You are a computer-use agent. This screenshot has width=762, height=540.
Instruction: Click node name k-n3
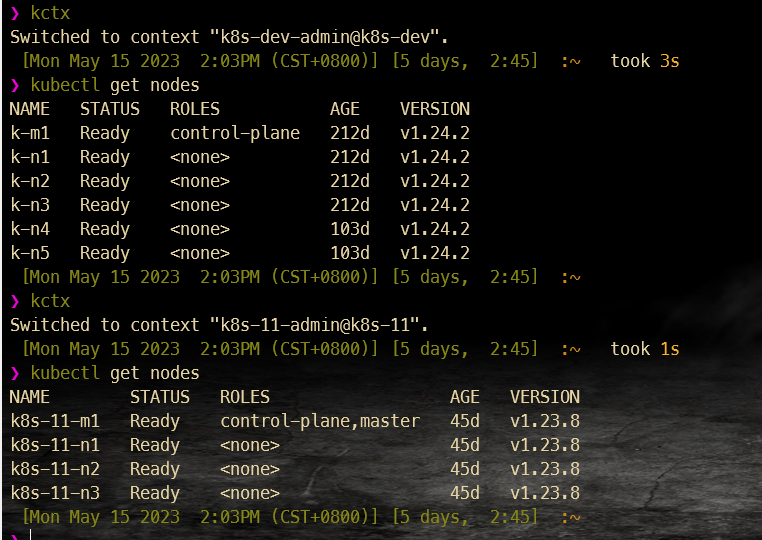(x=30, y=205)
